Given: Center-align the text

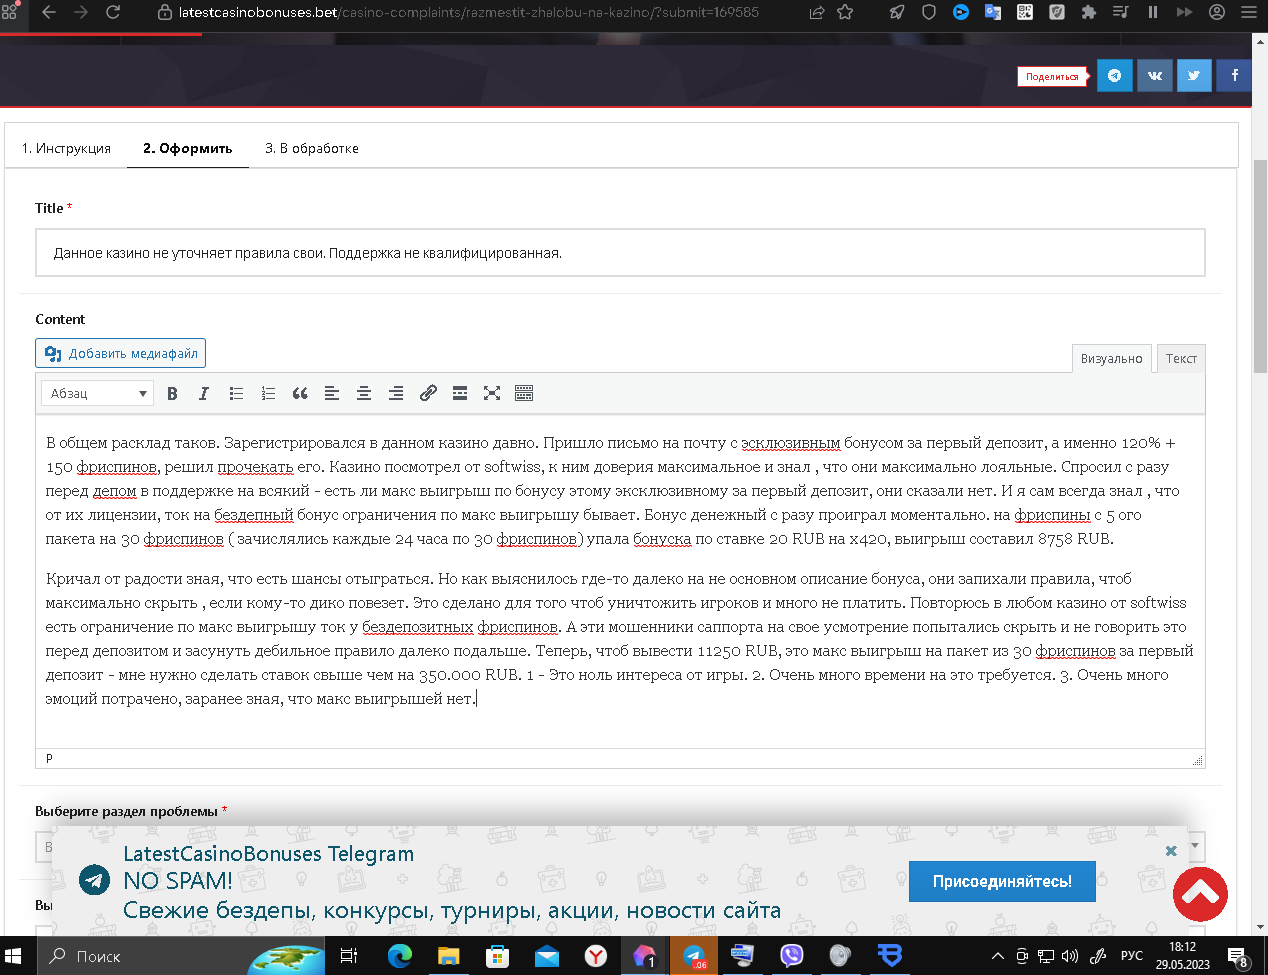Looking at the screenshot, I should [364, 393].
